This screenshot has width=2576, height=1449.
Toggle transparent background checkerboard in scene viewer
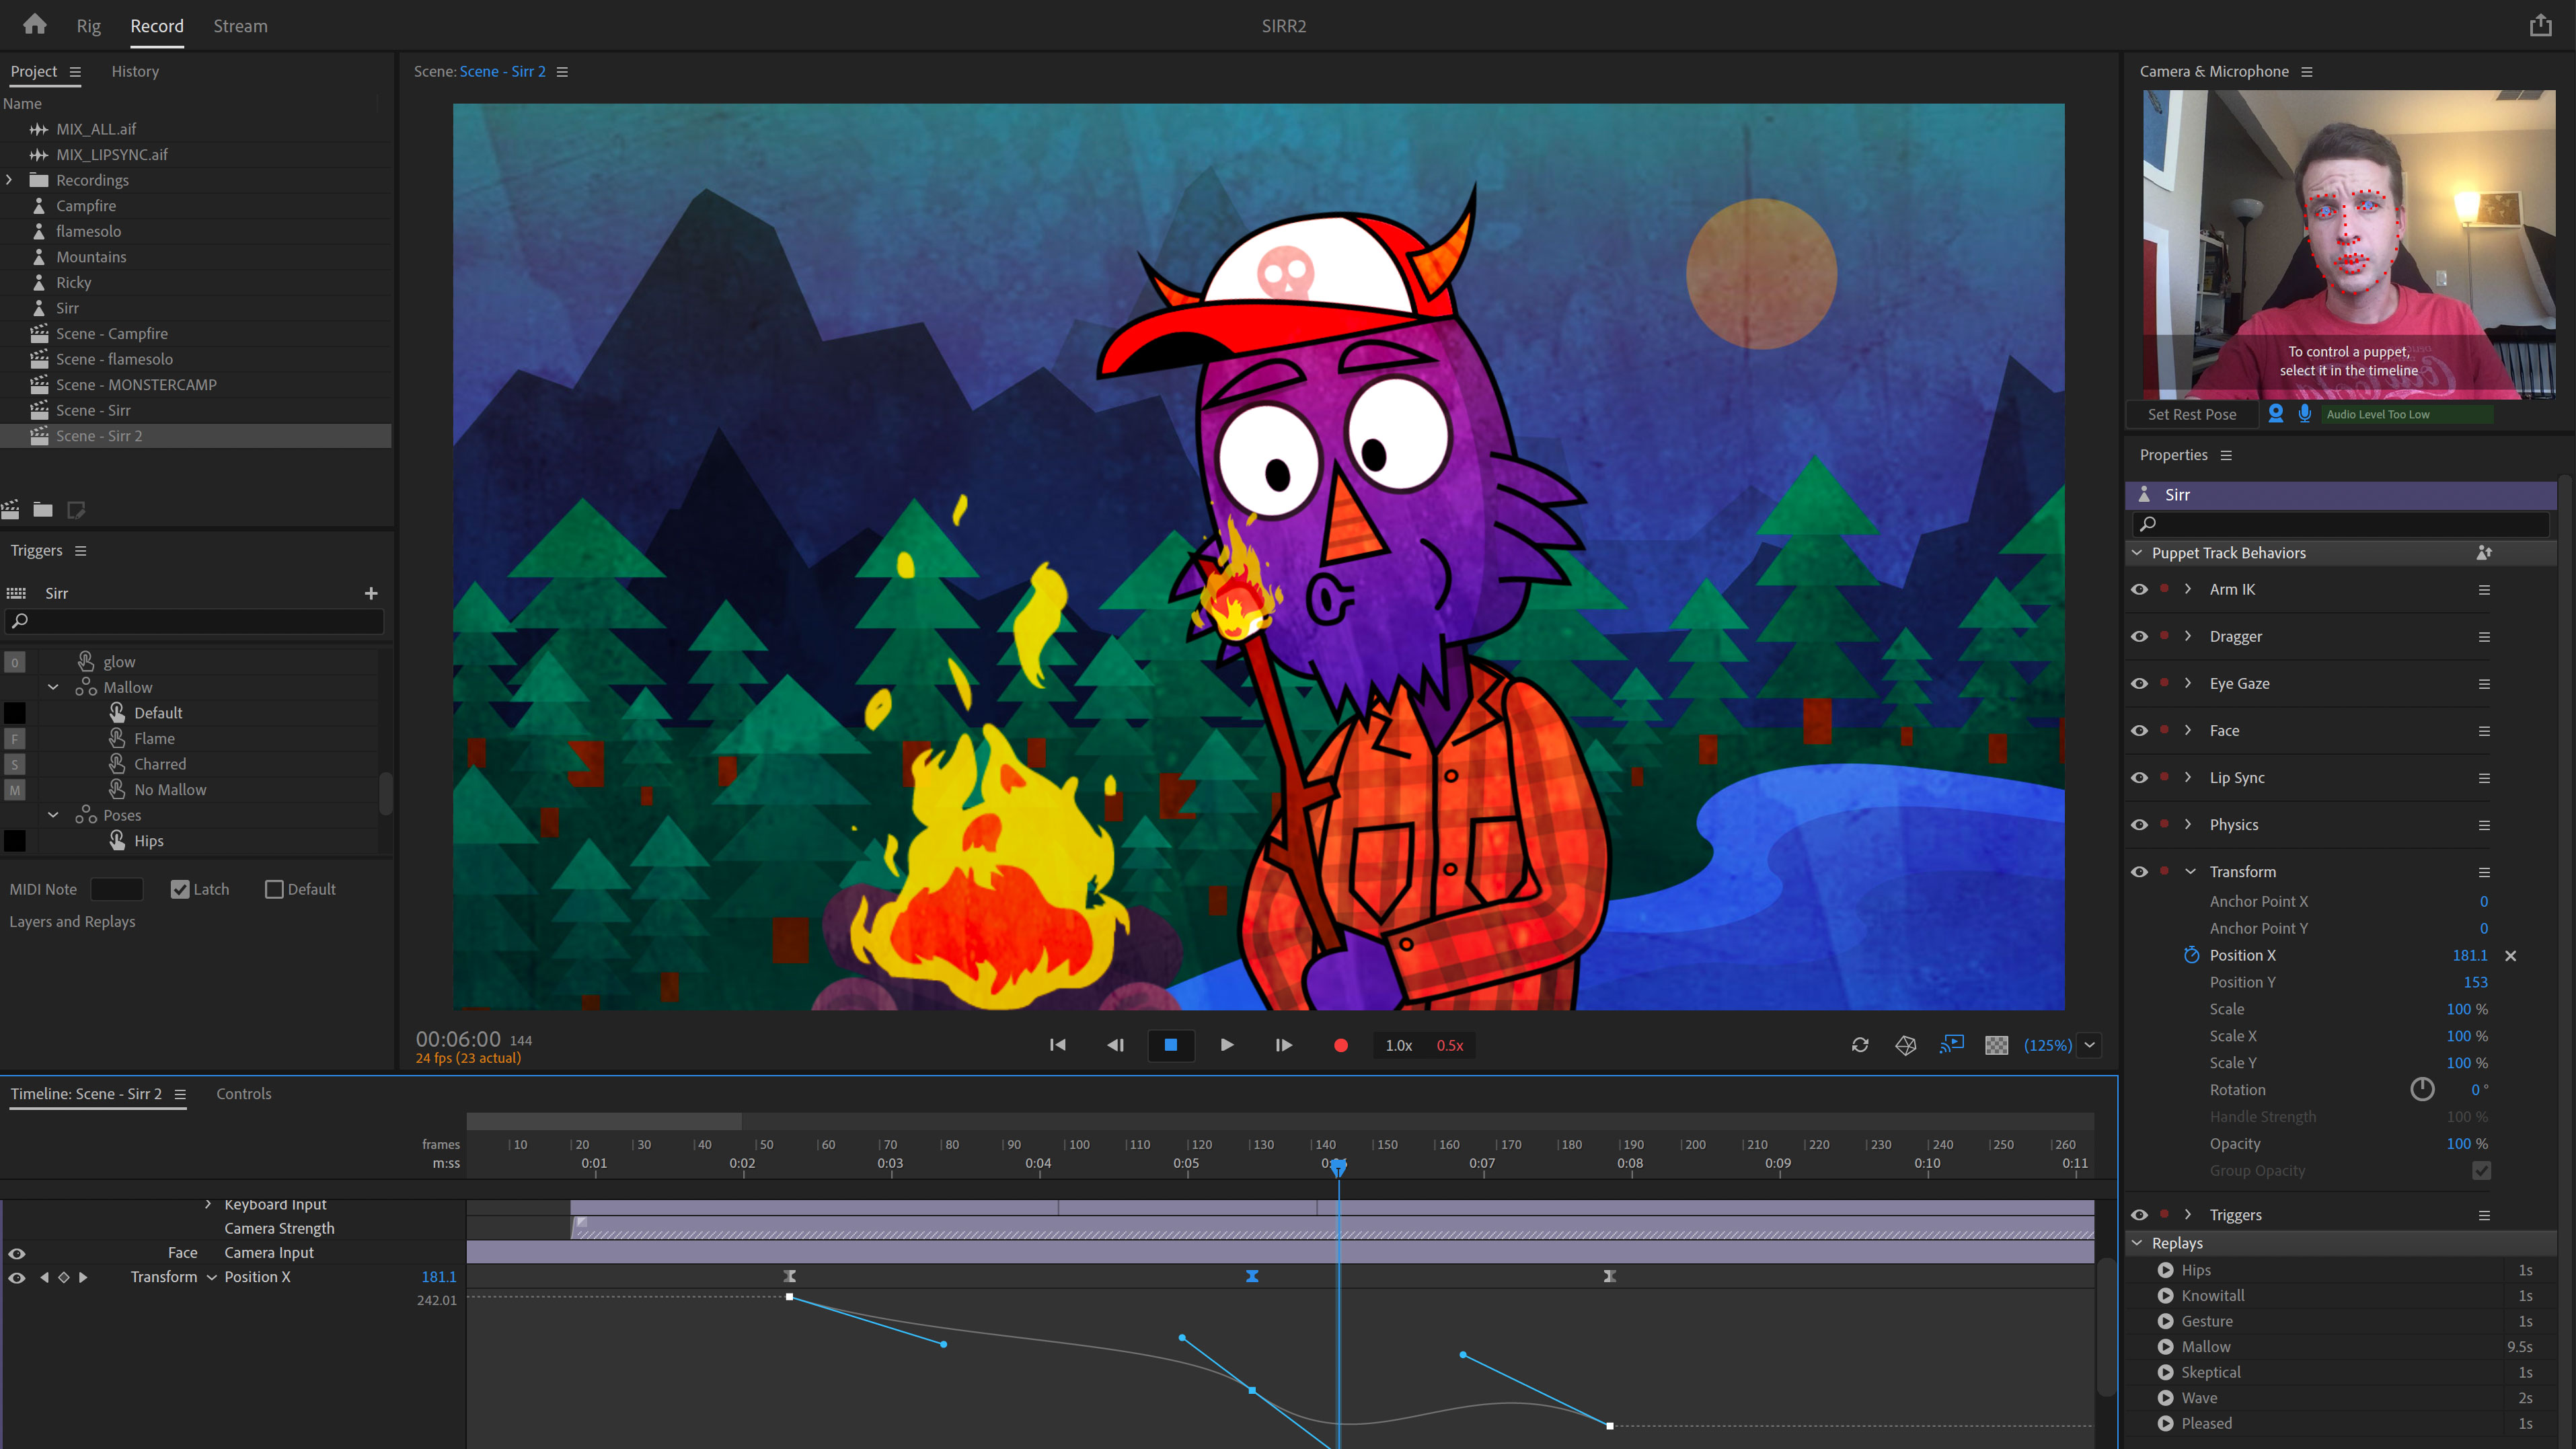[x=1996, y=1045]
